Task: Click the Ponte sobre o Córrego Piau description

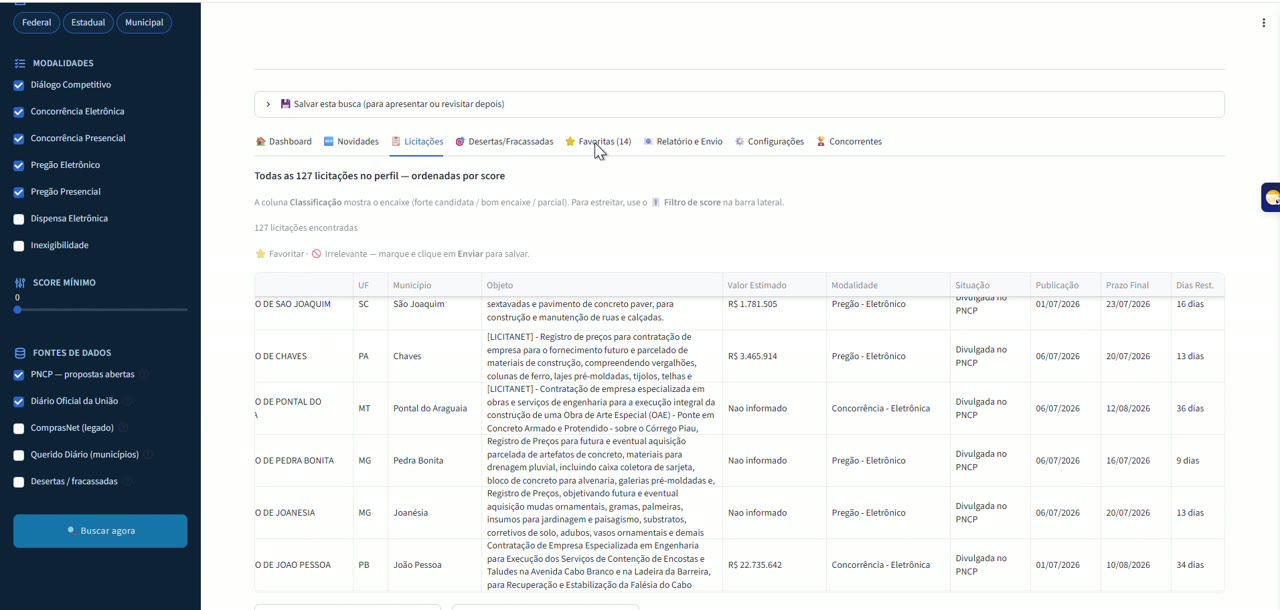Action: tap(602, 408)
